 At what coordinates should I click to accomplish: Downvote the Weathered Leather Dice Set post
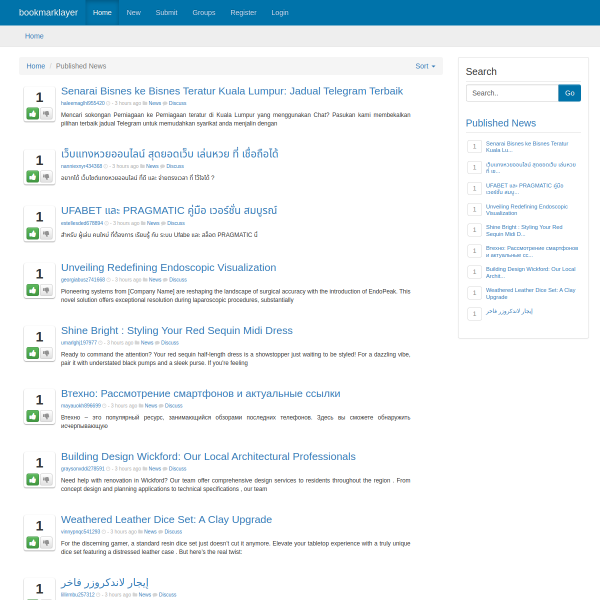pyautogui.click(x=46, y=542)
